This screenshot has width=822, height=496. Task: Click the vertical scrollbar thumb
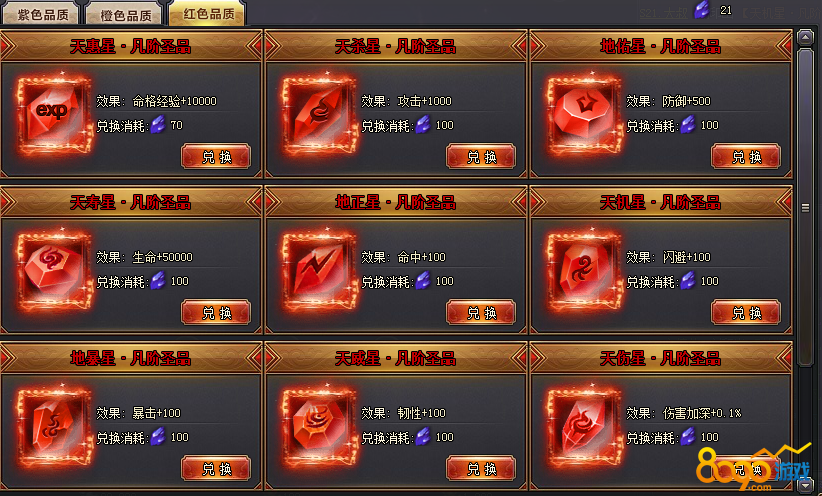(805, 208)
